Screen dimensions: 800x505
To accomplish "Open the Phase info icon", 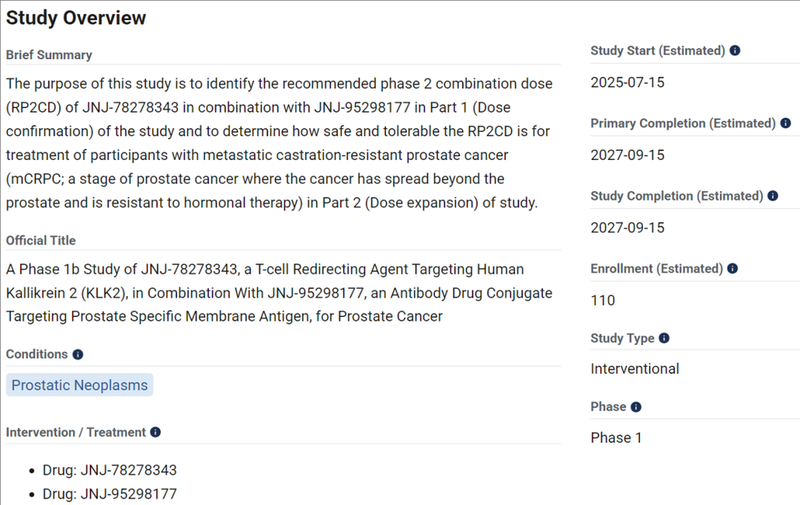I will 636,407.
